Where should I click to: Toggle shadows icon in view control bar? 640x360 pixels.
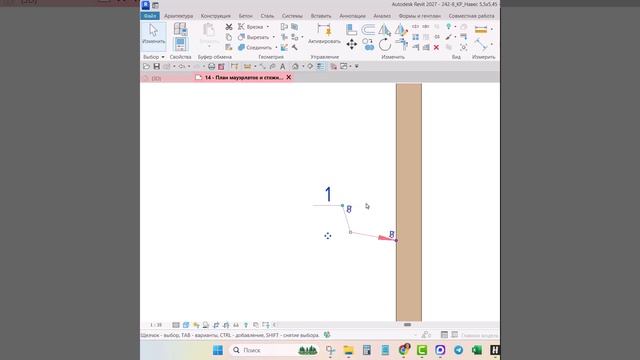(206, 325)
